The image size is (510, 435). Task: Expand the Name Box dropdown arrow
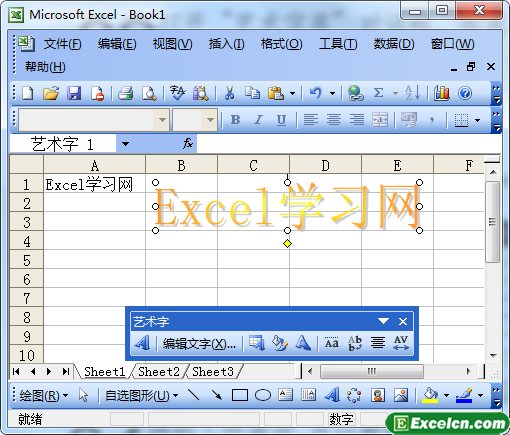pyautogui.click(x=125, y=144)
